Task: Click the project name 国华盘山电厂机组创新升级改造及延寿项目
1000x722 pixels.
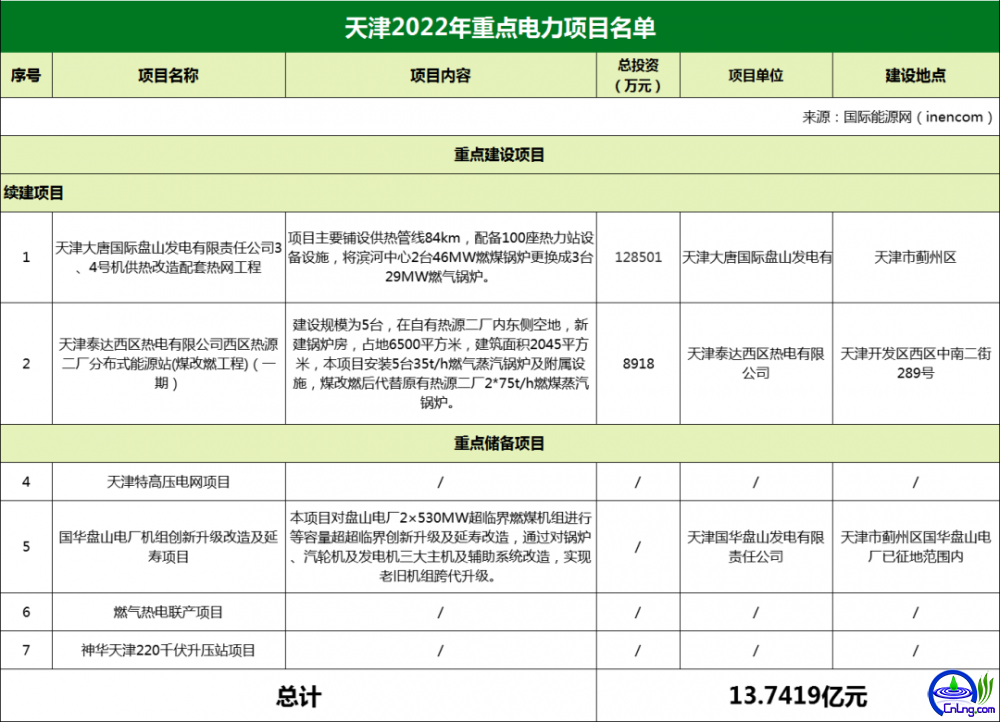Action: pyautogui.click(x=168, y=547)
